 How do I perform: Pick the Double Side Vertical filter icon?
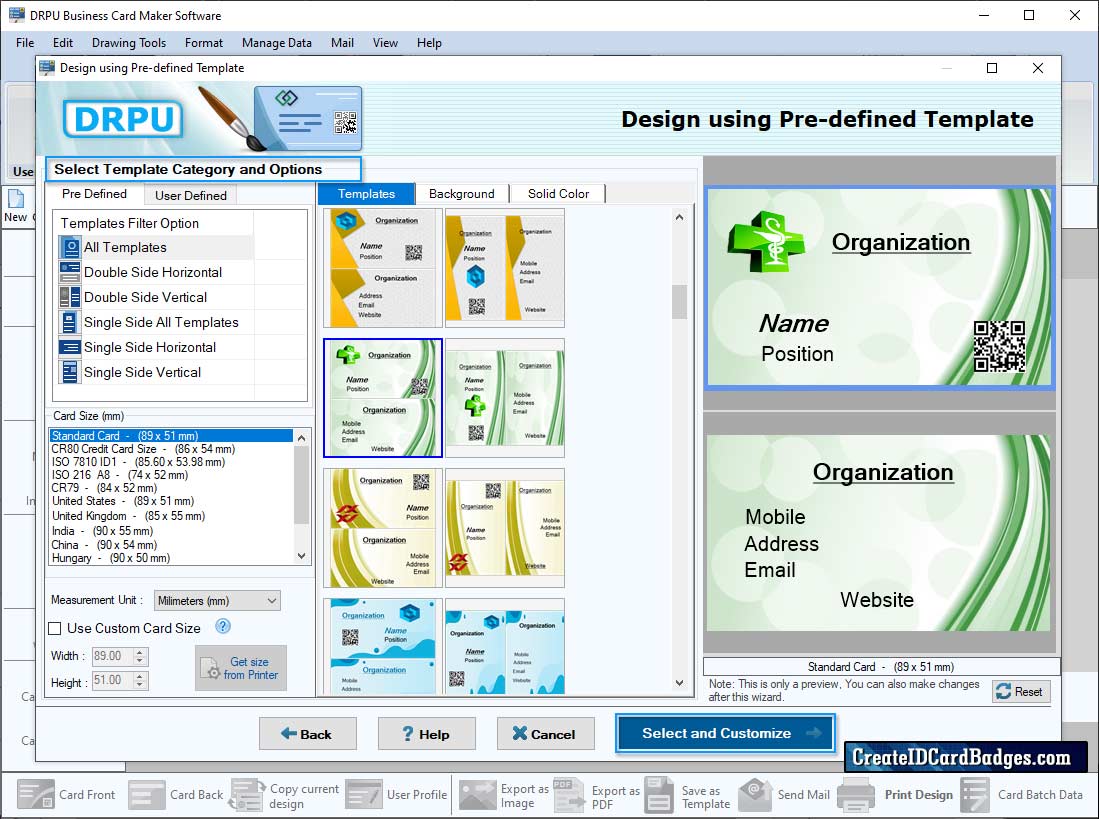click(70, 297)
